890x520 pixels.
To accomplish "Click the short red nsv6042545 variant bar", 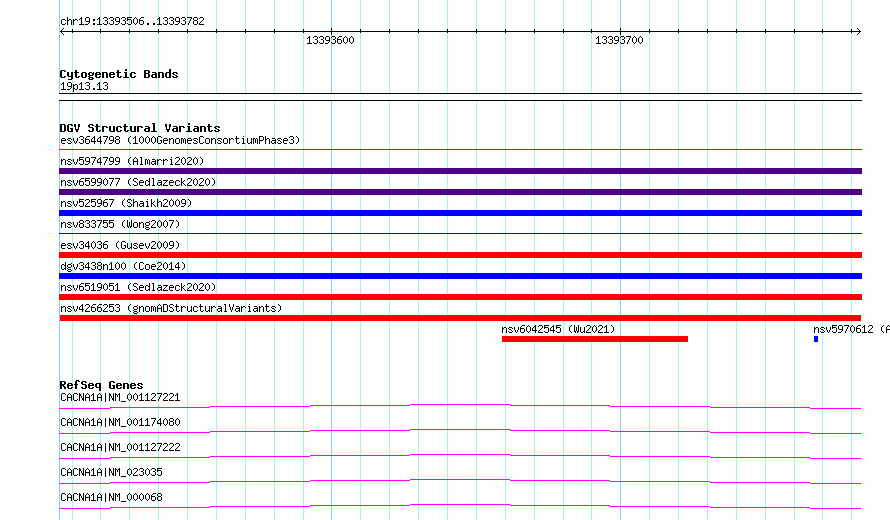I will click(x=595, y=339).
